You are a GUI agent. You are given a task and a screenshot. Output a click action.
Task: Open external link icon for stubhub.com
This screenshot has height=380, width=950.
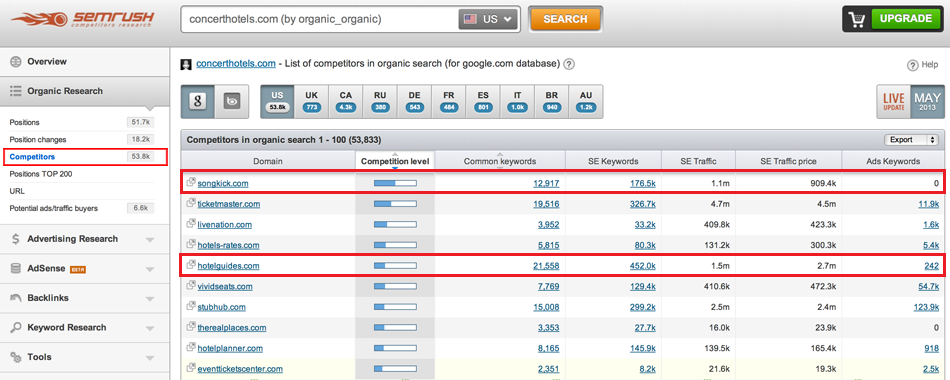(x=191, y=306)
